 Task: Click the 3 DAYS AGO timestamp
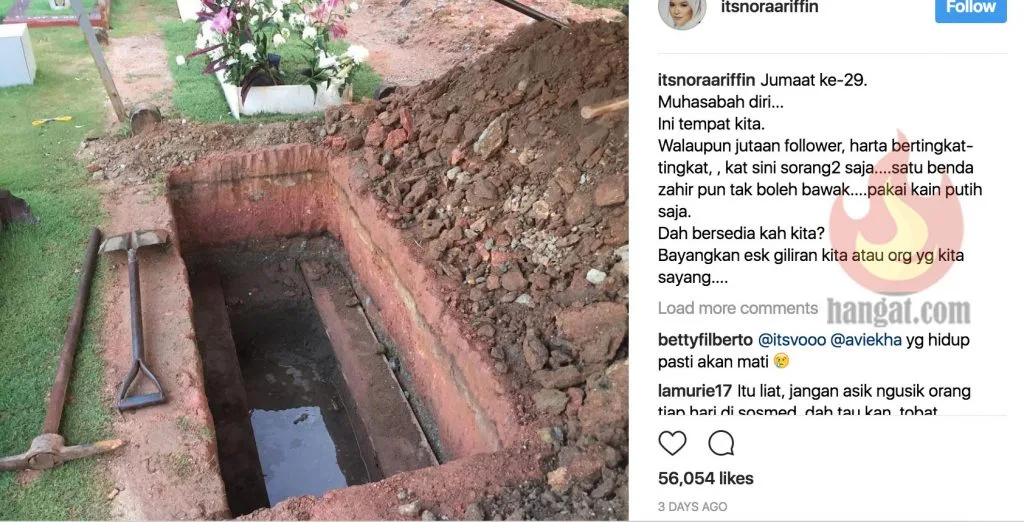(692, 506)
